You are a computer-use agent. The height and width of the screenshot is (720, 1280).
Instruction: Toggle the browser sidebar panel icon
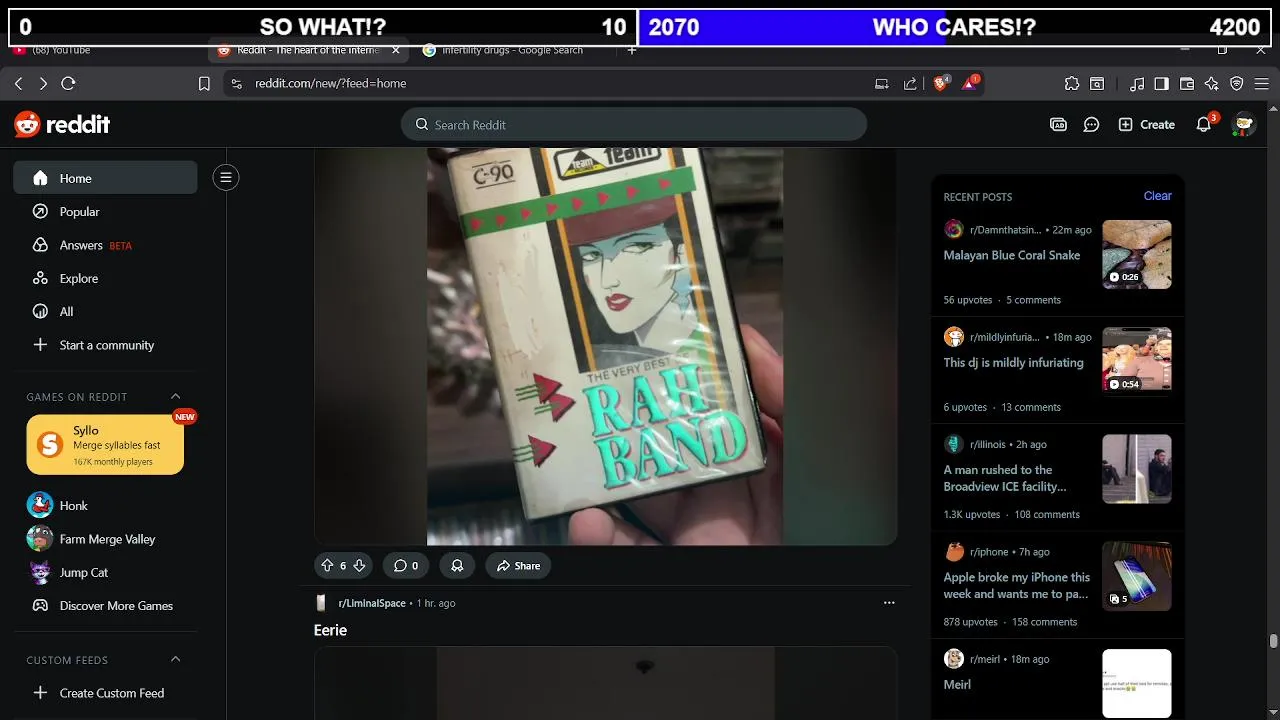click(1161, 84)
